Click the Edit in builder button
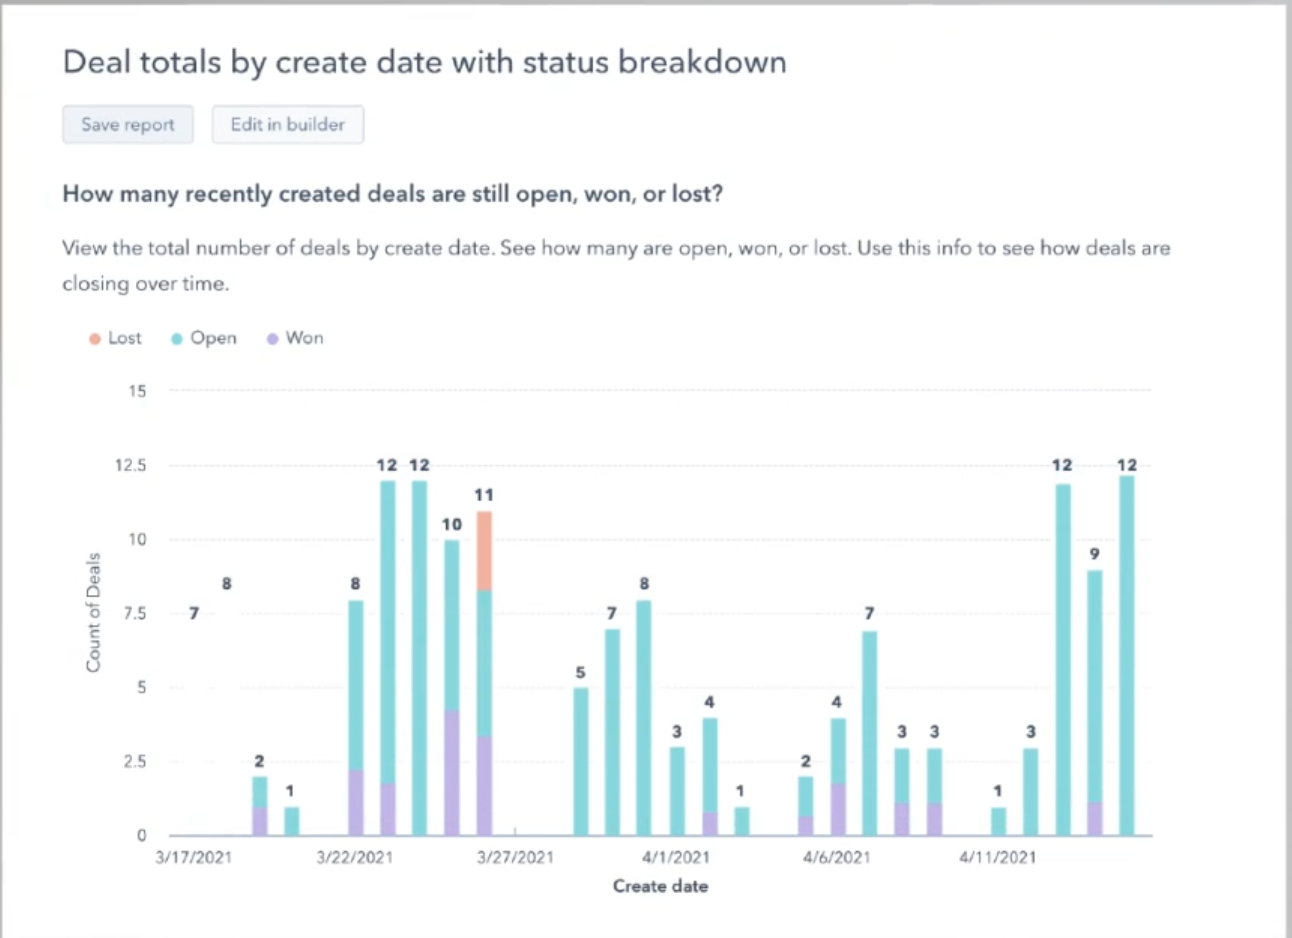Screen dimensions: 1292x938 [287, 125]
